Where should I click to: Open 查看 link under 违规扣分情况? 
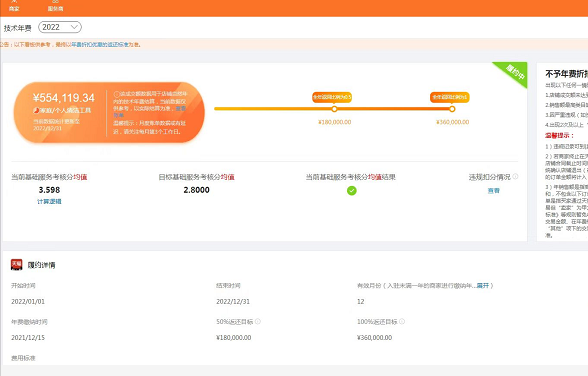click(x=494, y=191)
